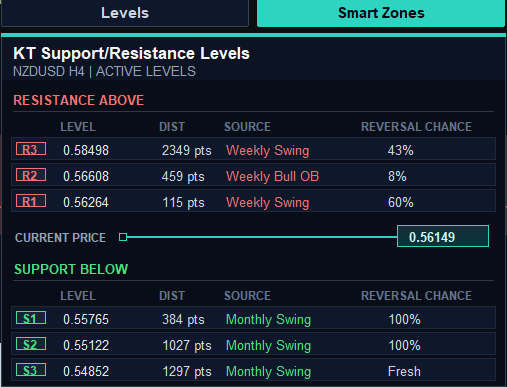Screen dimensions: 507x387
Task: Click the 43% reversal chance
Action: click(400, 150)
